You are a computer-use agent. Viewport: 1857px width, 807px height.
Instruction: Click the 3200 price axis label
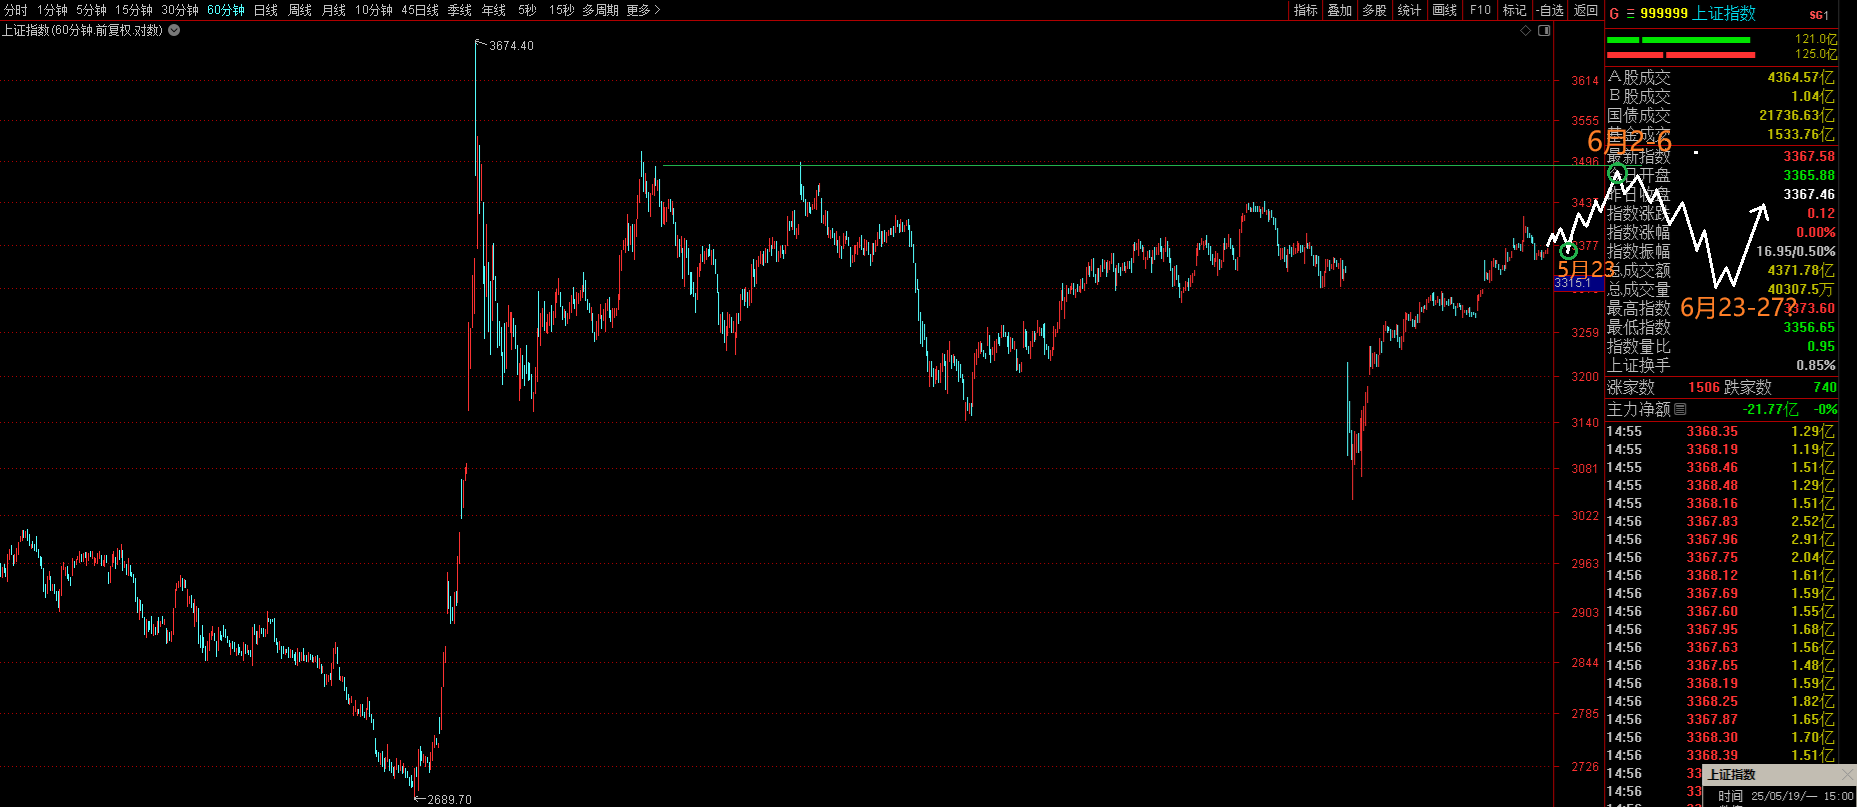(1585, 377)
